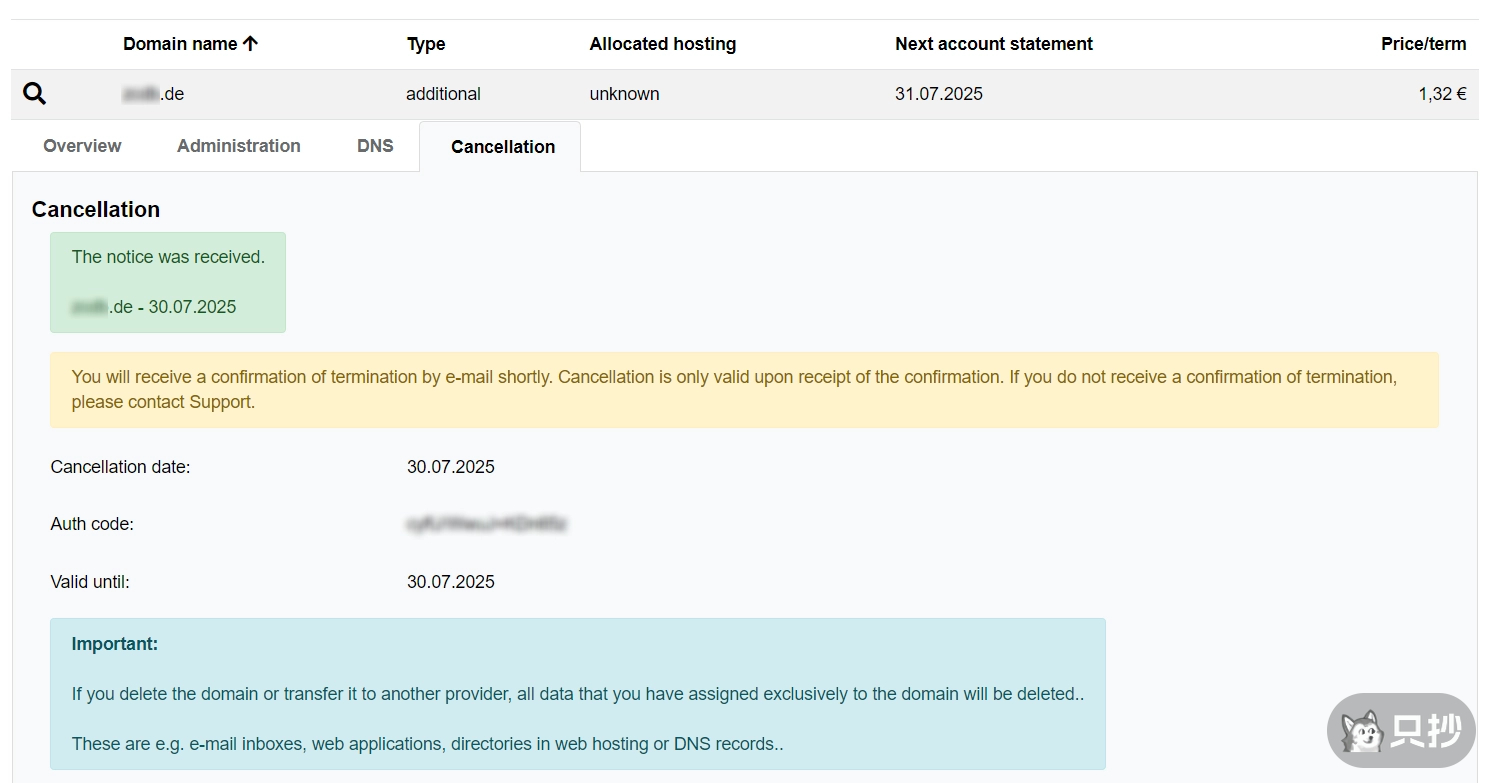Open the Overview tab
The image size is (1491, 783).
[82, 146]
